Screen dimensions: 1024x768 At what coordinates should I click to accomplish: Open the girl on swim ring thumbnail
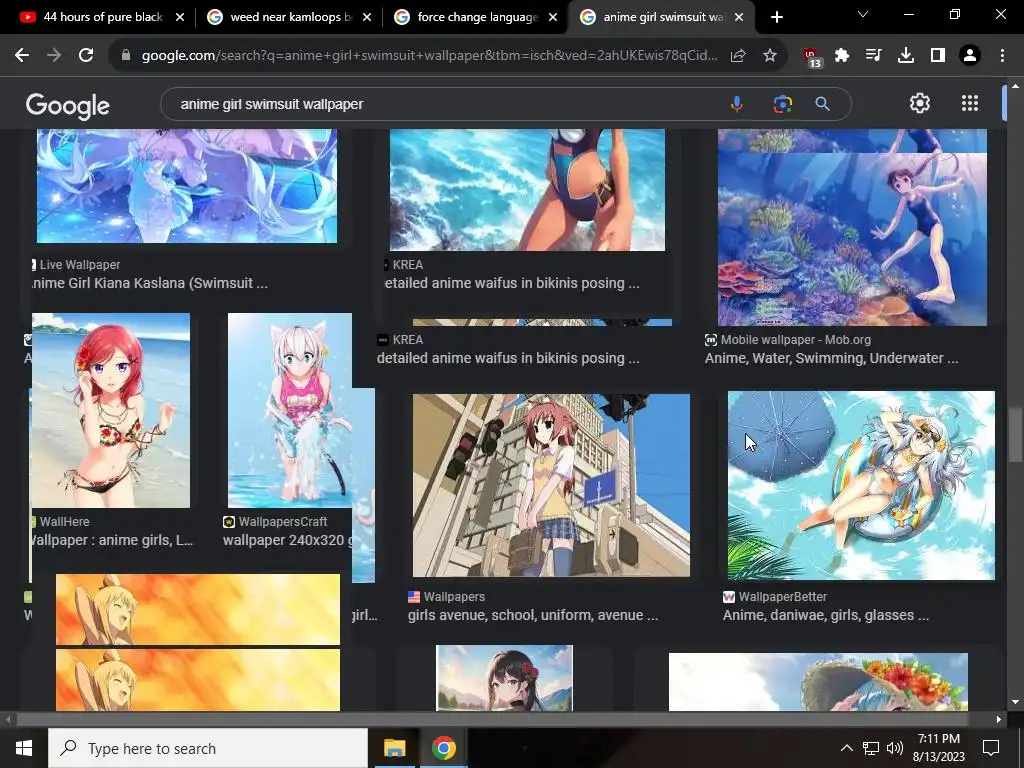pos(861,485)
